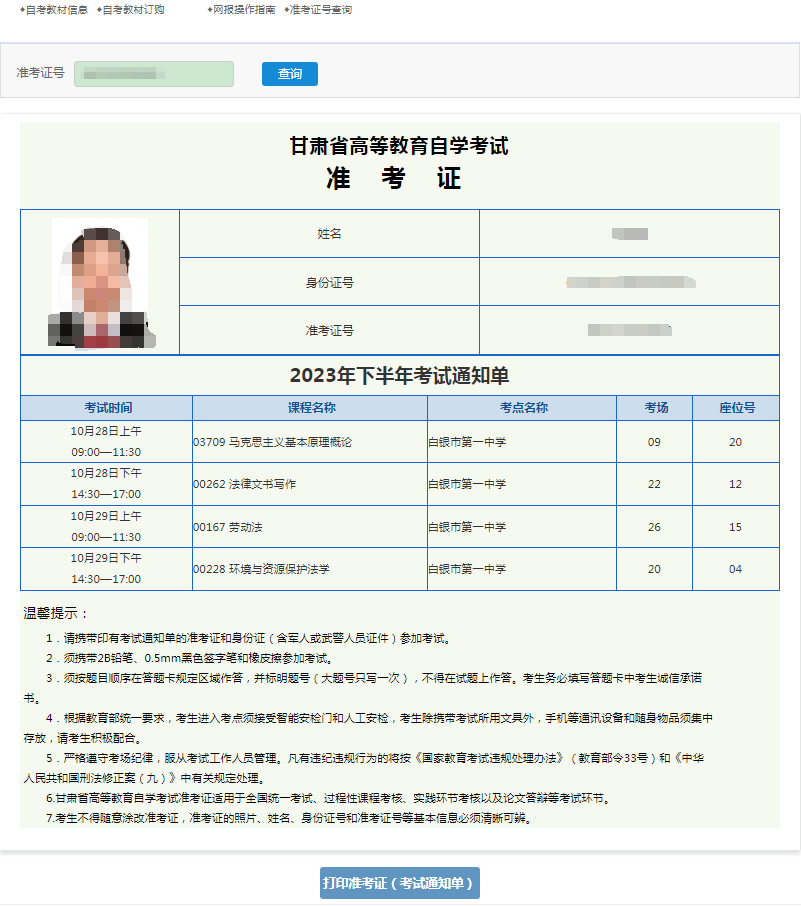Image resolution: width=801 pixels, height=906 pixels.
Task: Click the blurred 身份证号 value cell
Action: point(629,282)
